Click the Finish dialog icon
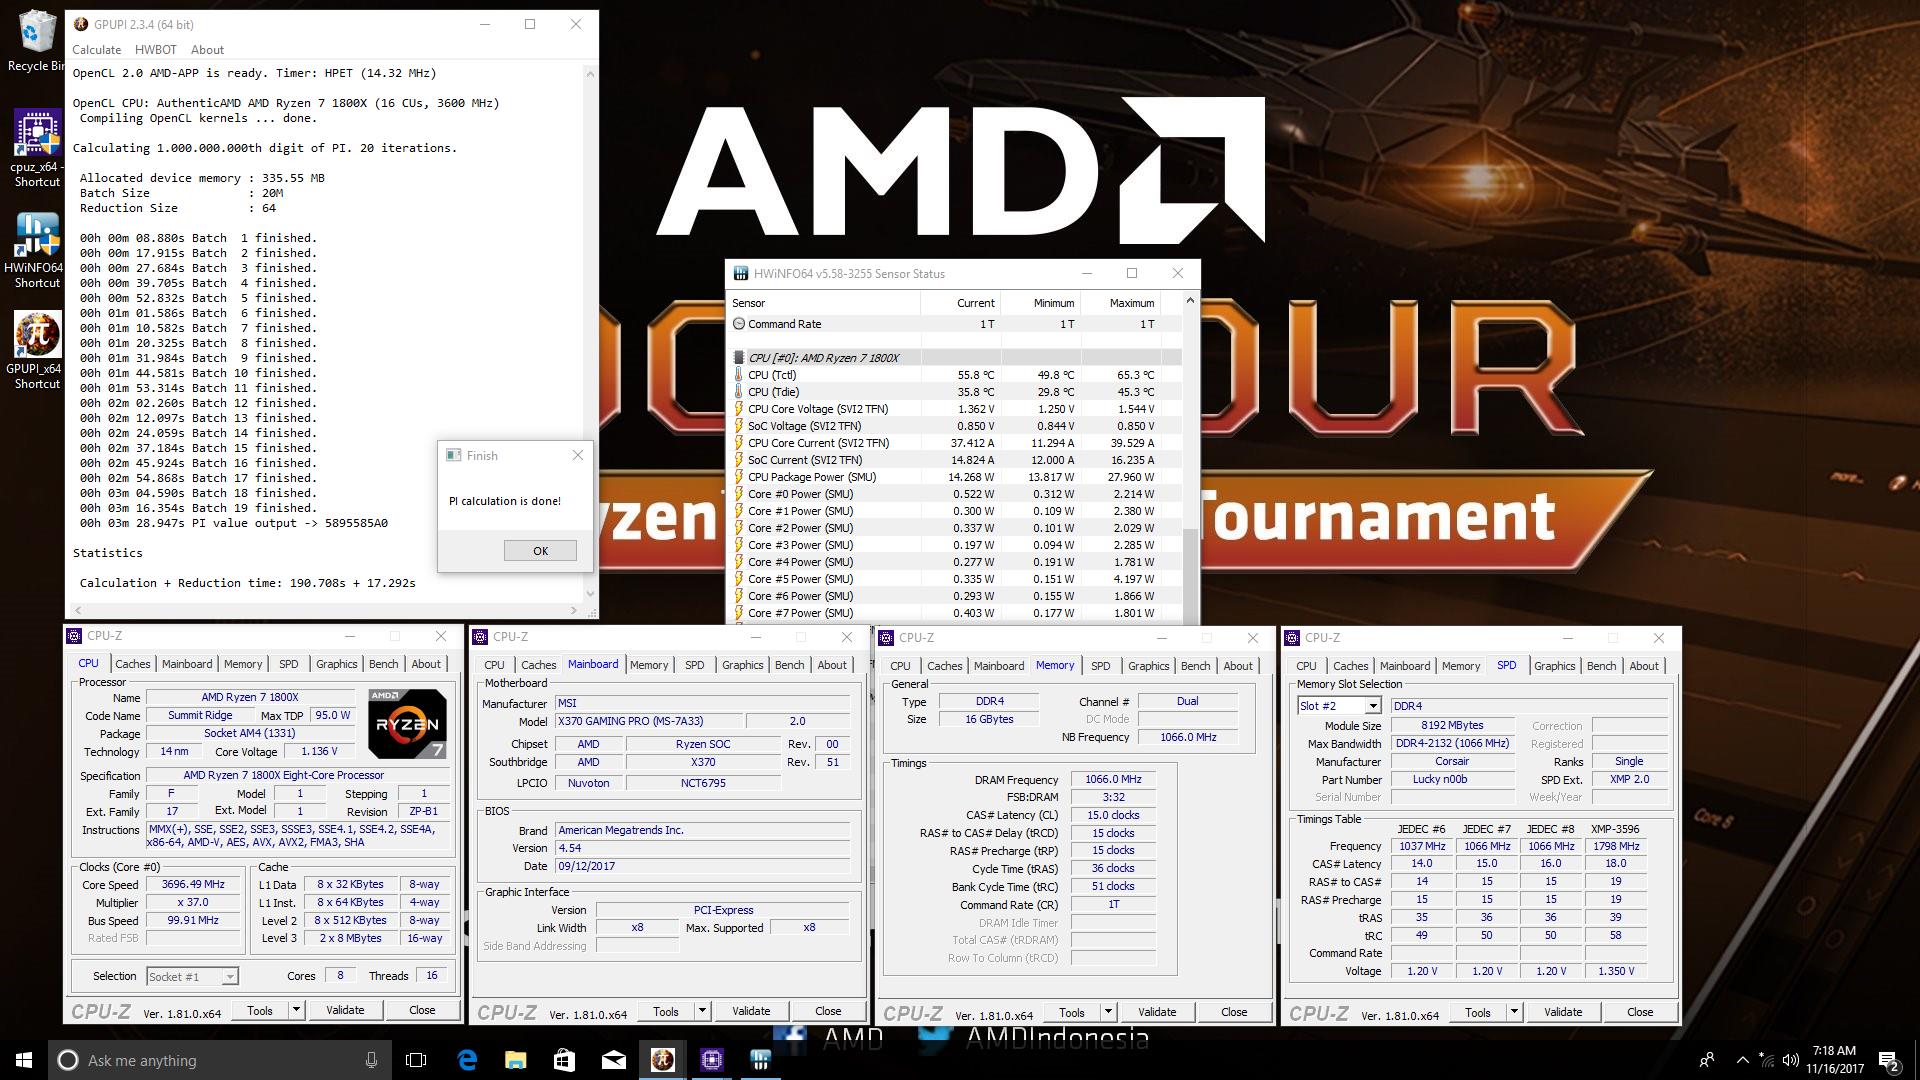This screenshot has height=1080, width=1920. coord(454,455)
